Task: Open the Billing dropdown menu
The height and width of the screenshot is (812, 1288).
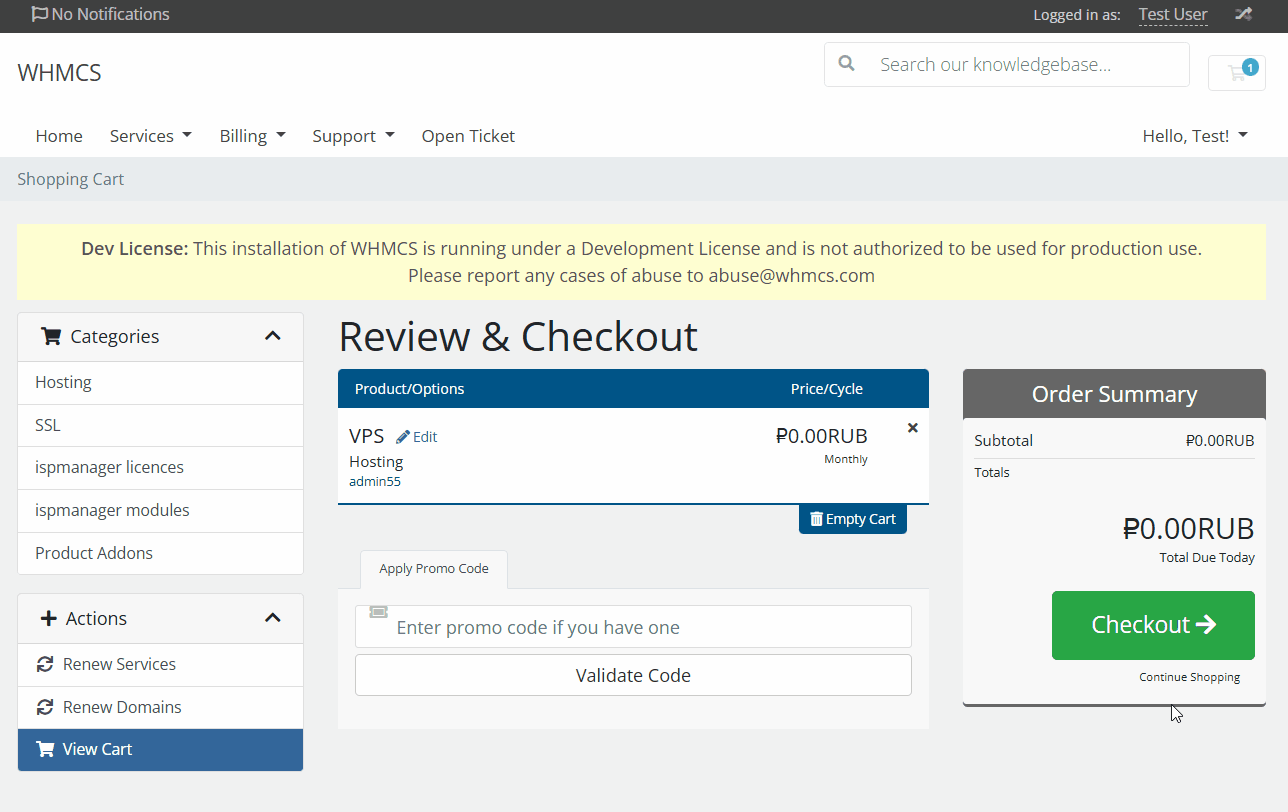Action: pyautogui.click(x=252, y=136)
